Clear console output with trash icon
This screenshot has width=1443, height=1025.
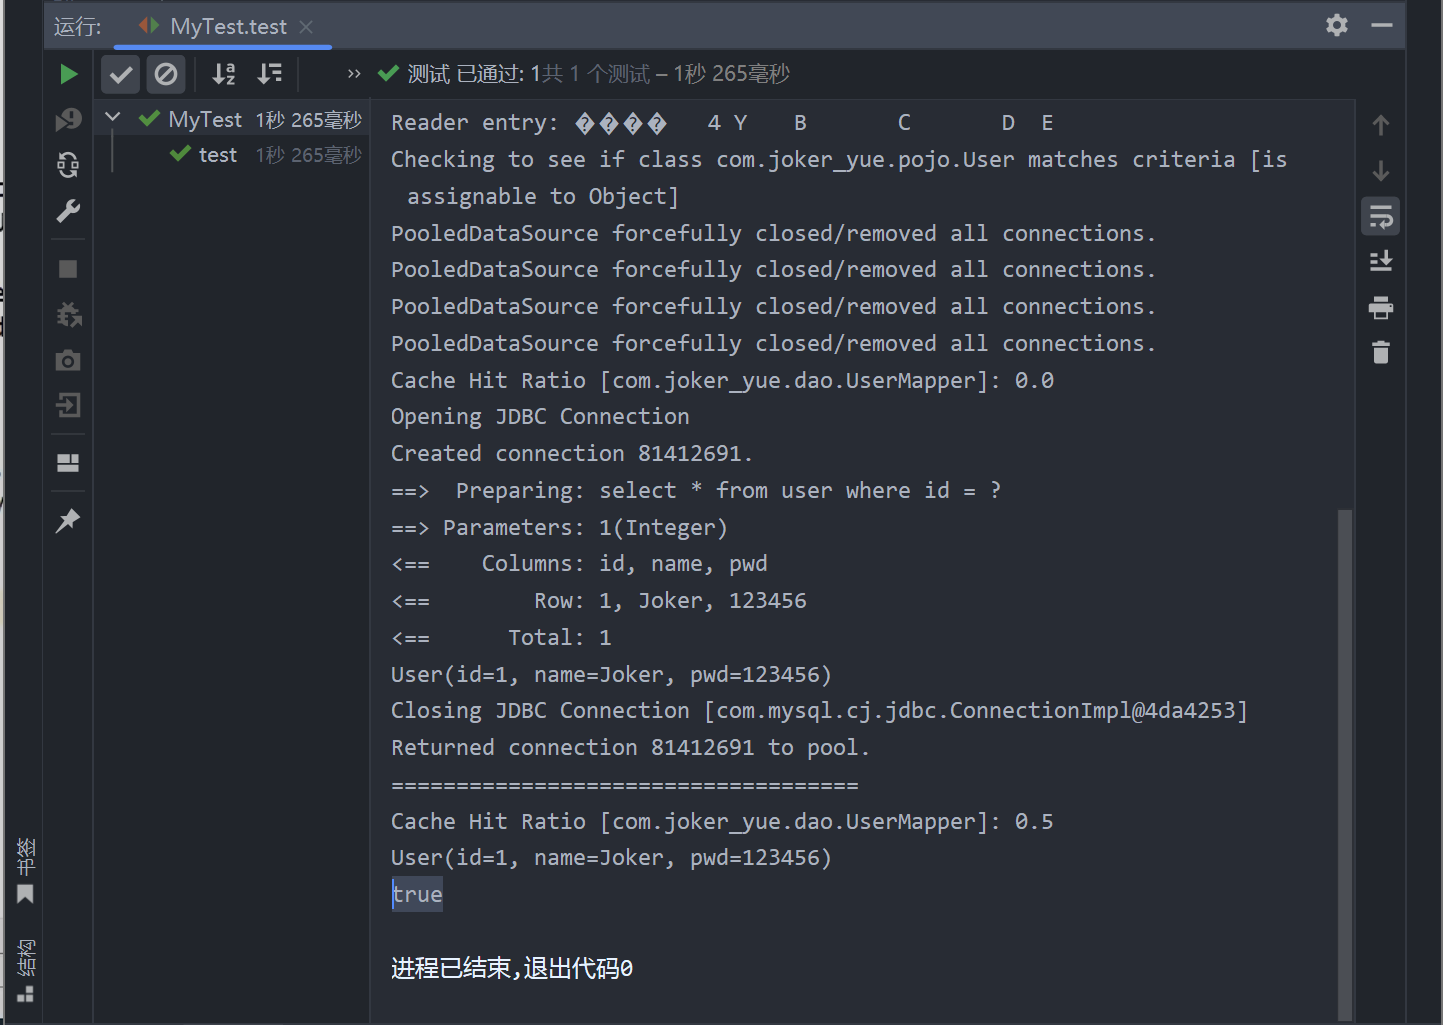(1380, 352)
